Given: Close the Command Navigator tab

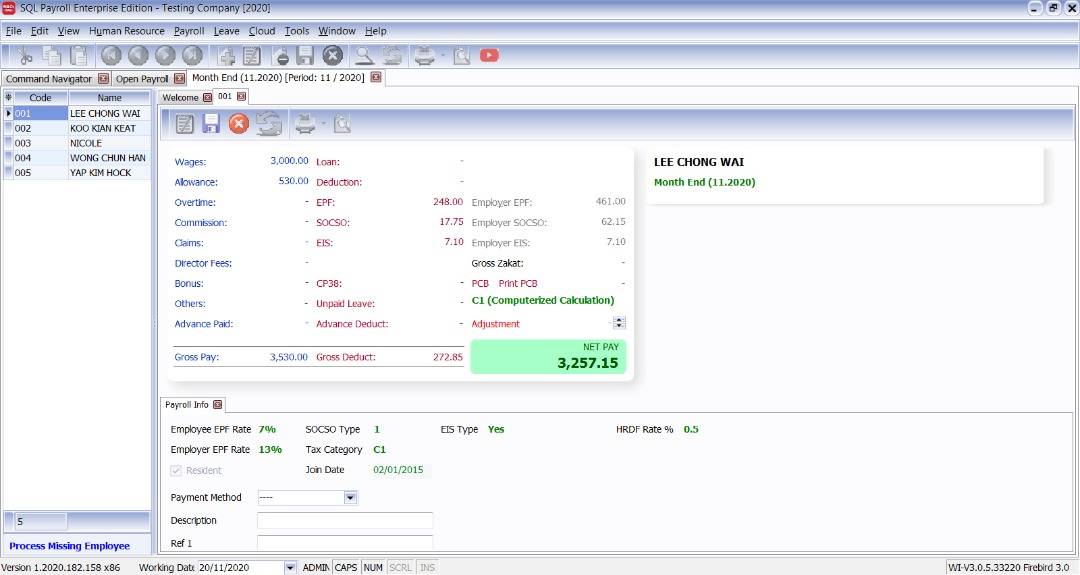Looking at the screenshot, I should click(103, 78).
